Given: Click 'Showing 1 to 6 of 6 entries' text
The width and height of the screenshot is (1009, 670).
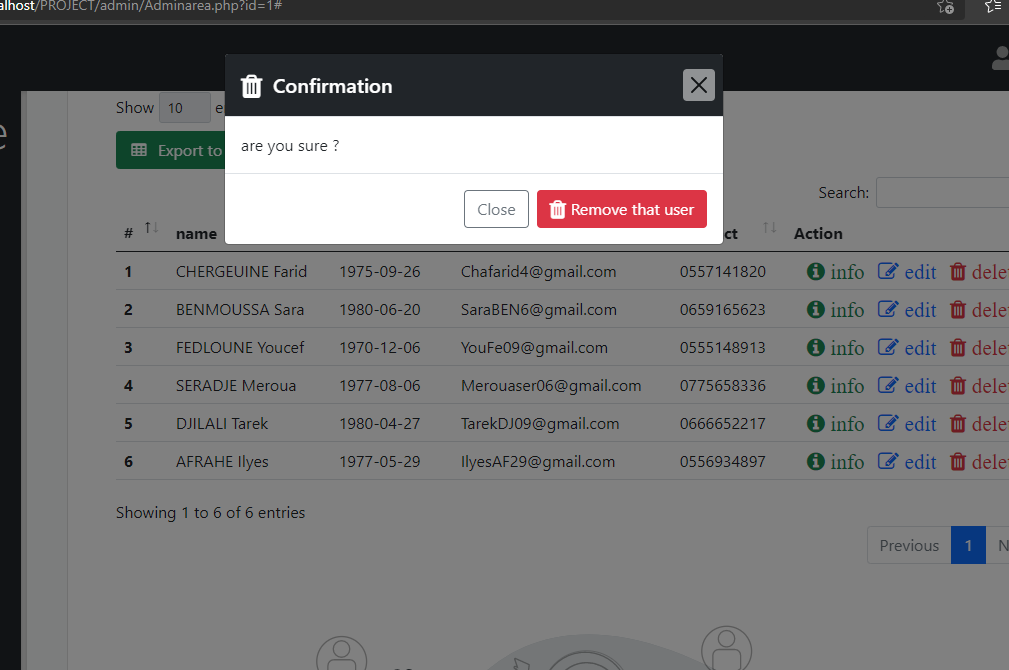Looking at the screenshot, I should [x=210, y=512].
